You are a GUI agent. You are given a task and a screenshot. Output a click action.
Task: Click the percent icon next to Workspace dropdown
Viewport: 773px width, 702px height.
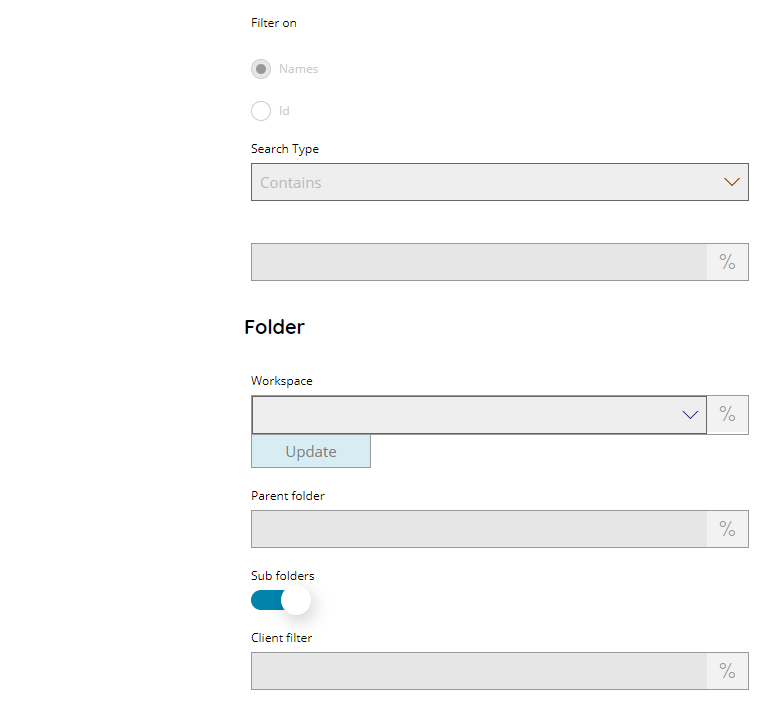click(x=727, y=414)
